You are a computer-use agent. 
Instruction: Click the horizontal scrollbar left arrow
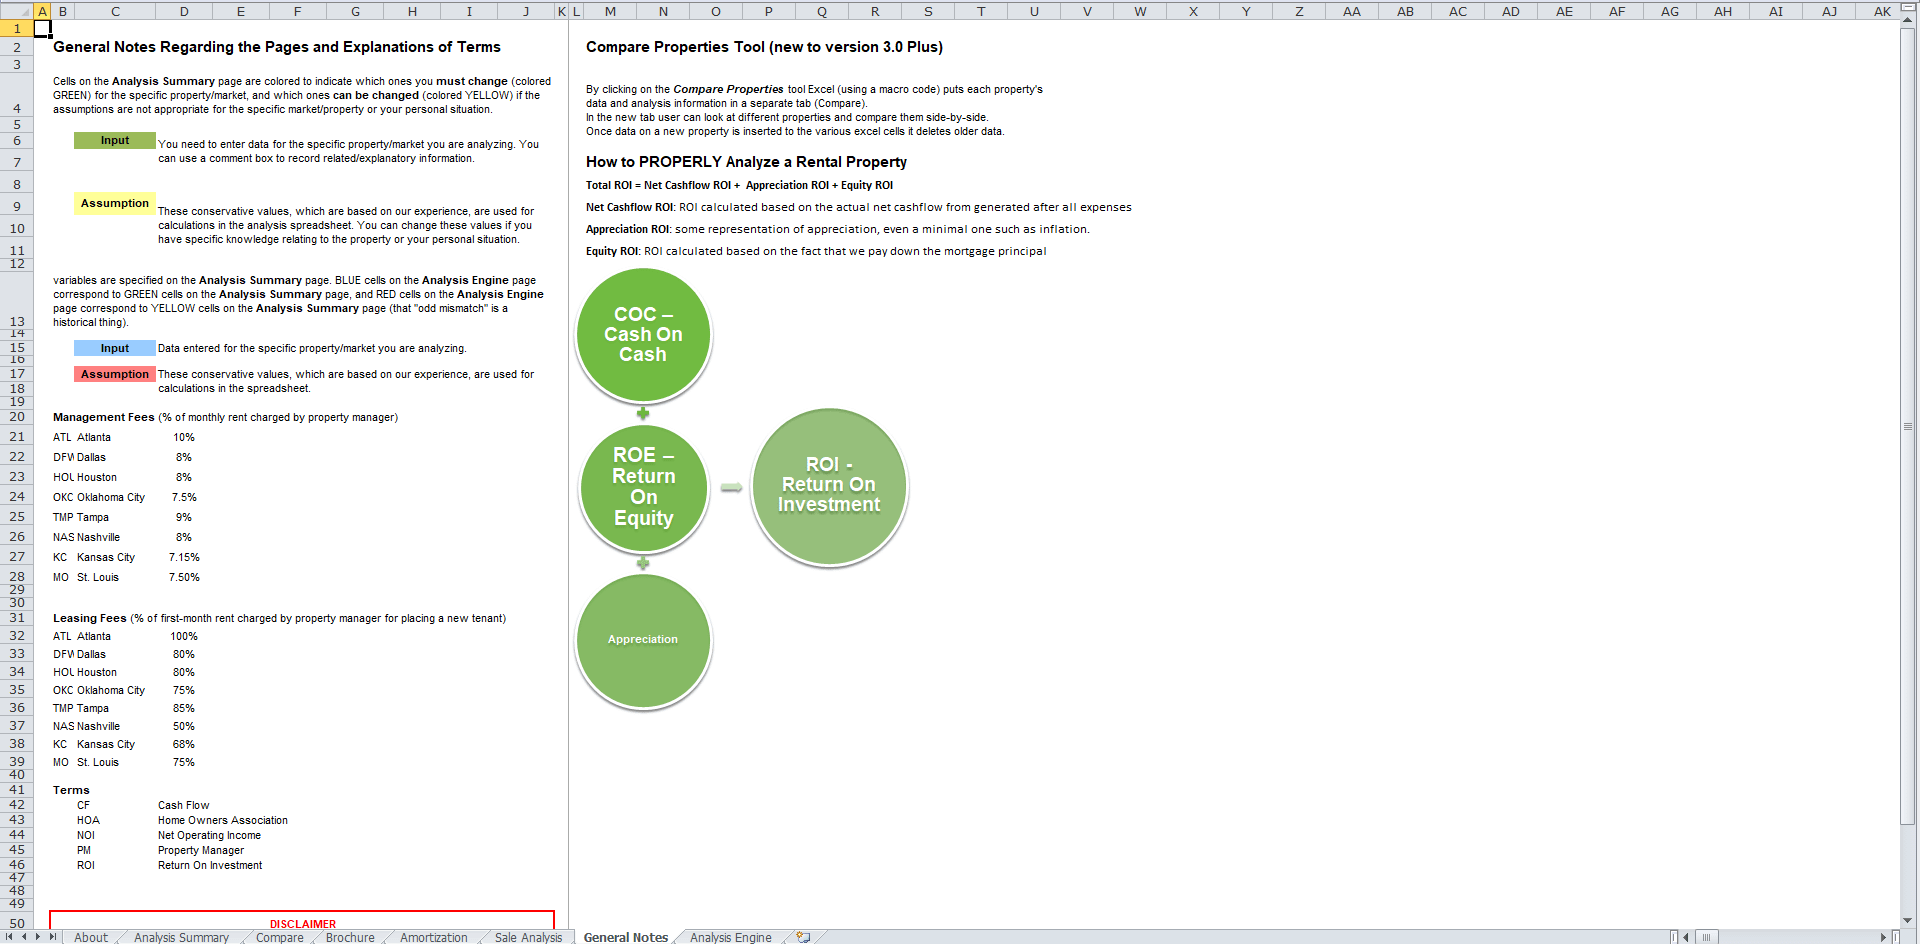tap(1686, 937)
